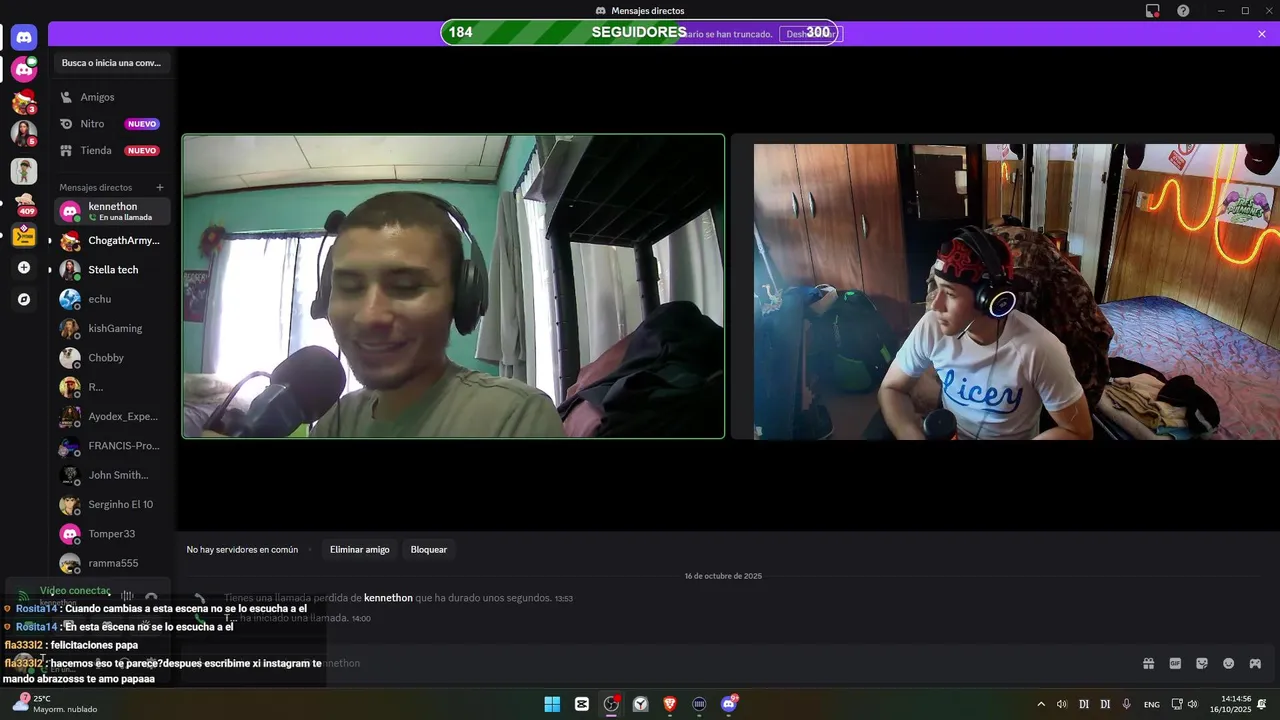
Task: Open Nitro page
Action: tap(112, 124)
